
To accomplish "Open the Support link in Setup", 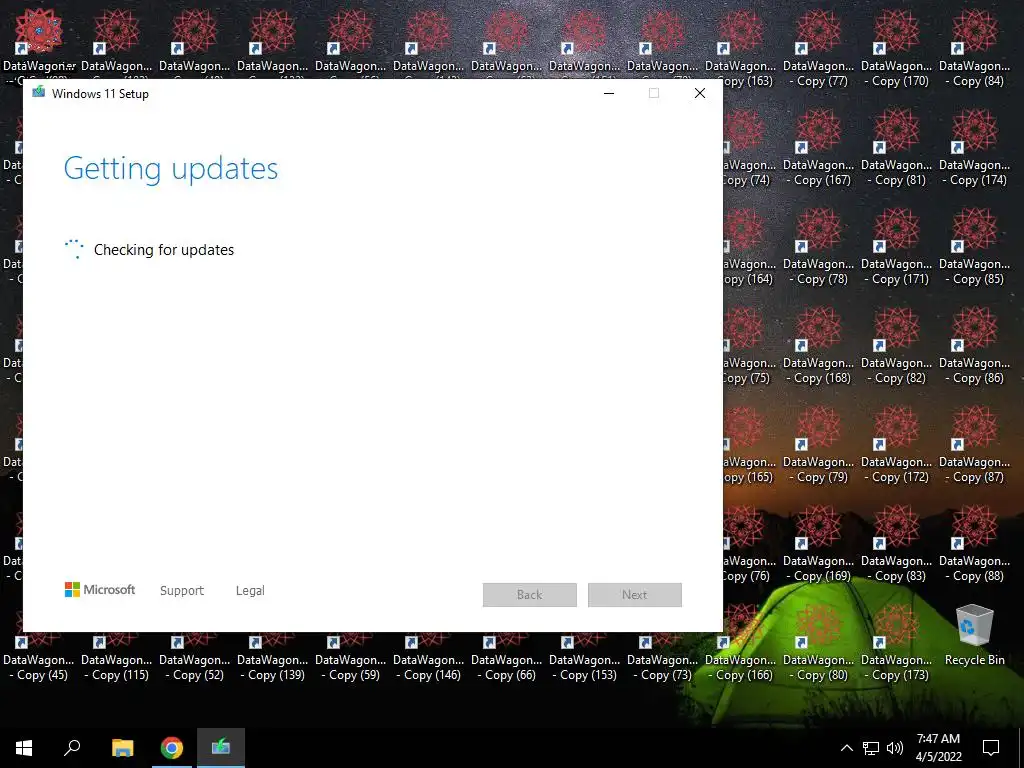I will (x=182, y=590).
